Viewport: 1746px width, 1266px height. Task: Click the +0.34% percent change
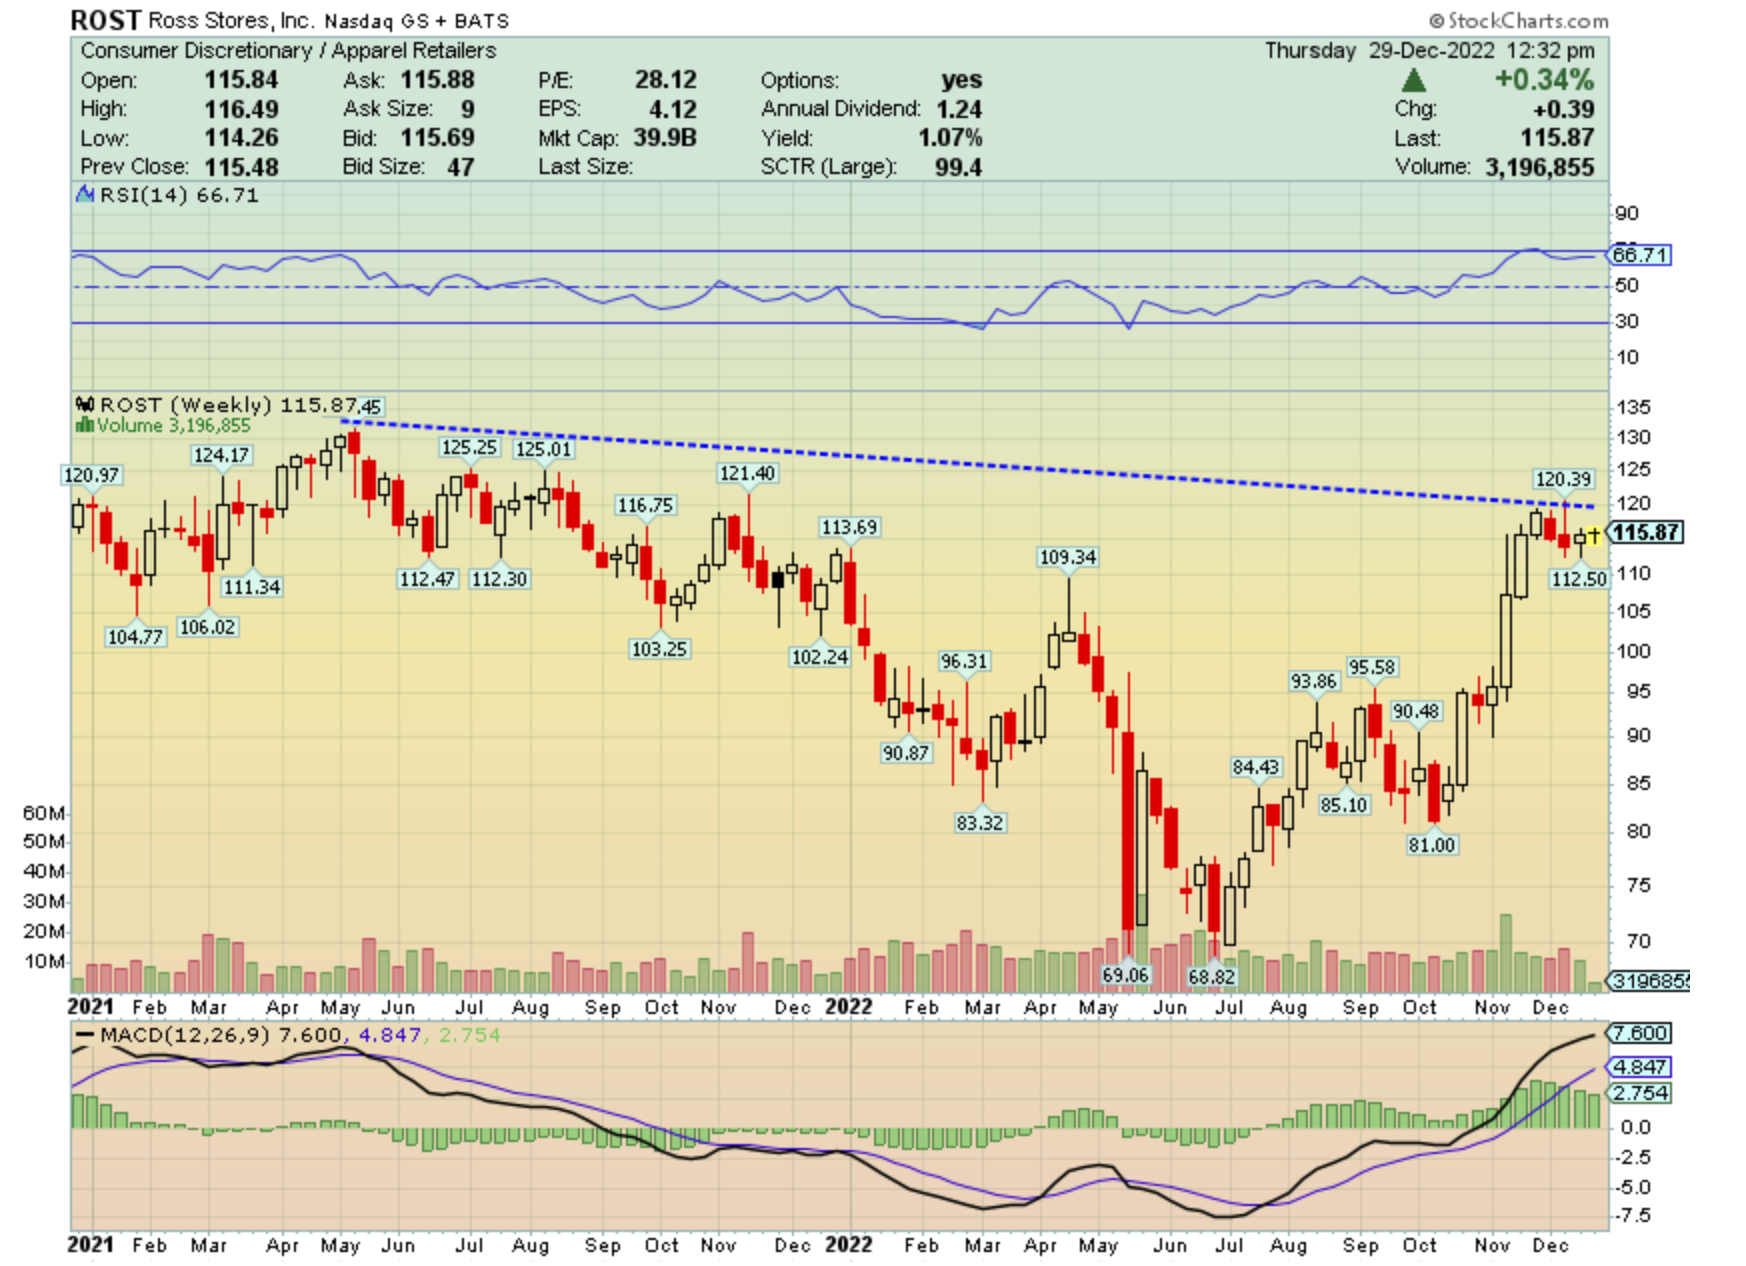(x=1544, y=80)
